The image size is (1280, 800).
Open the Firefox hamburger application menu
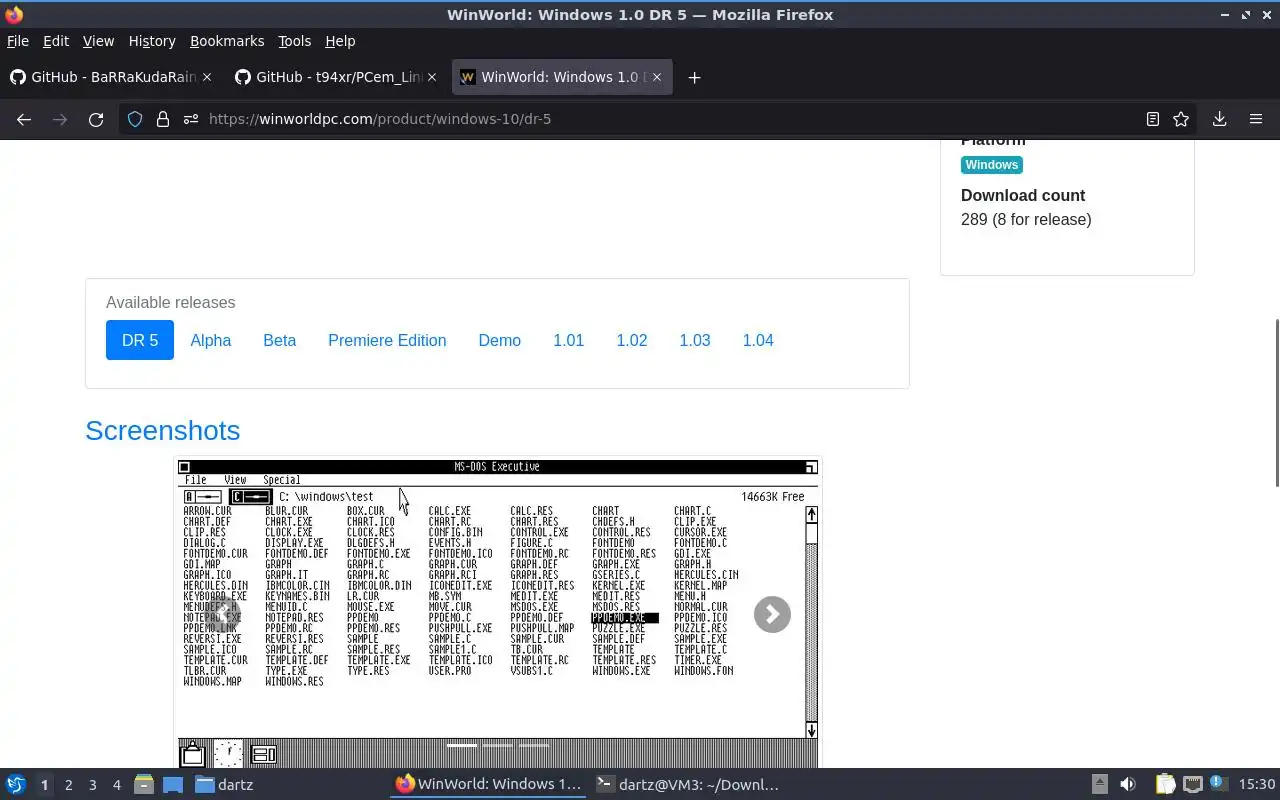pos(1256,119)
